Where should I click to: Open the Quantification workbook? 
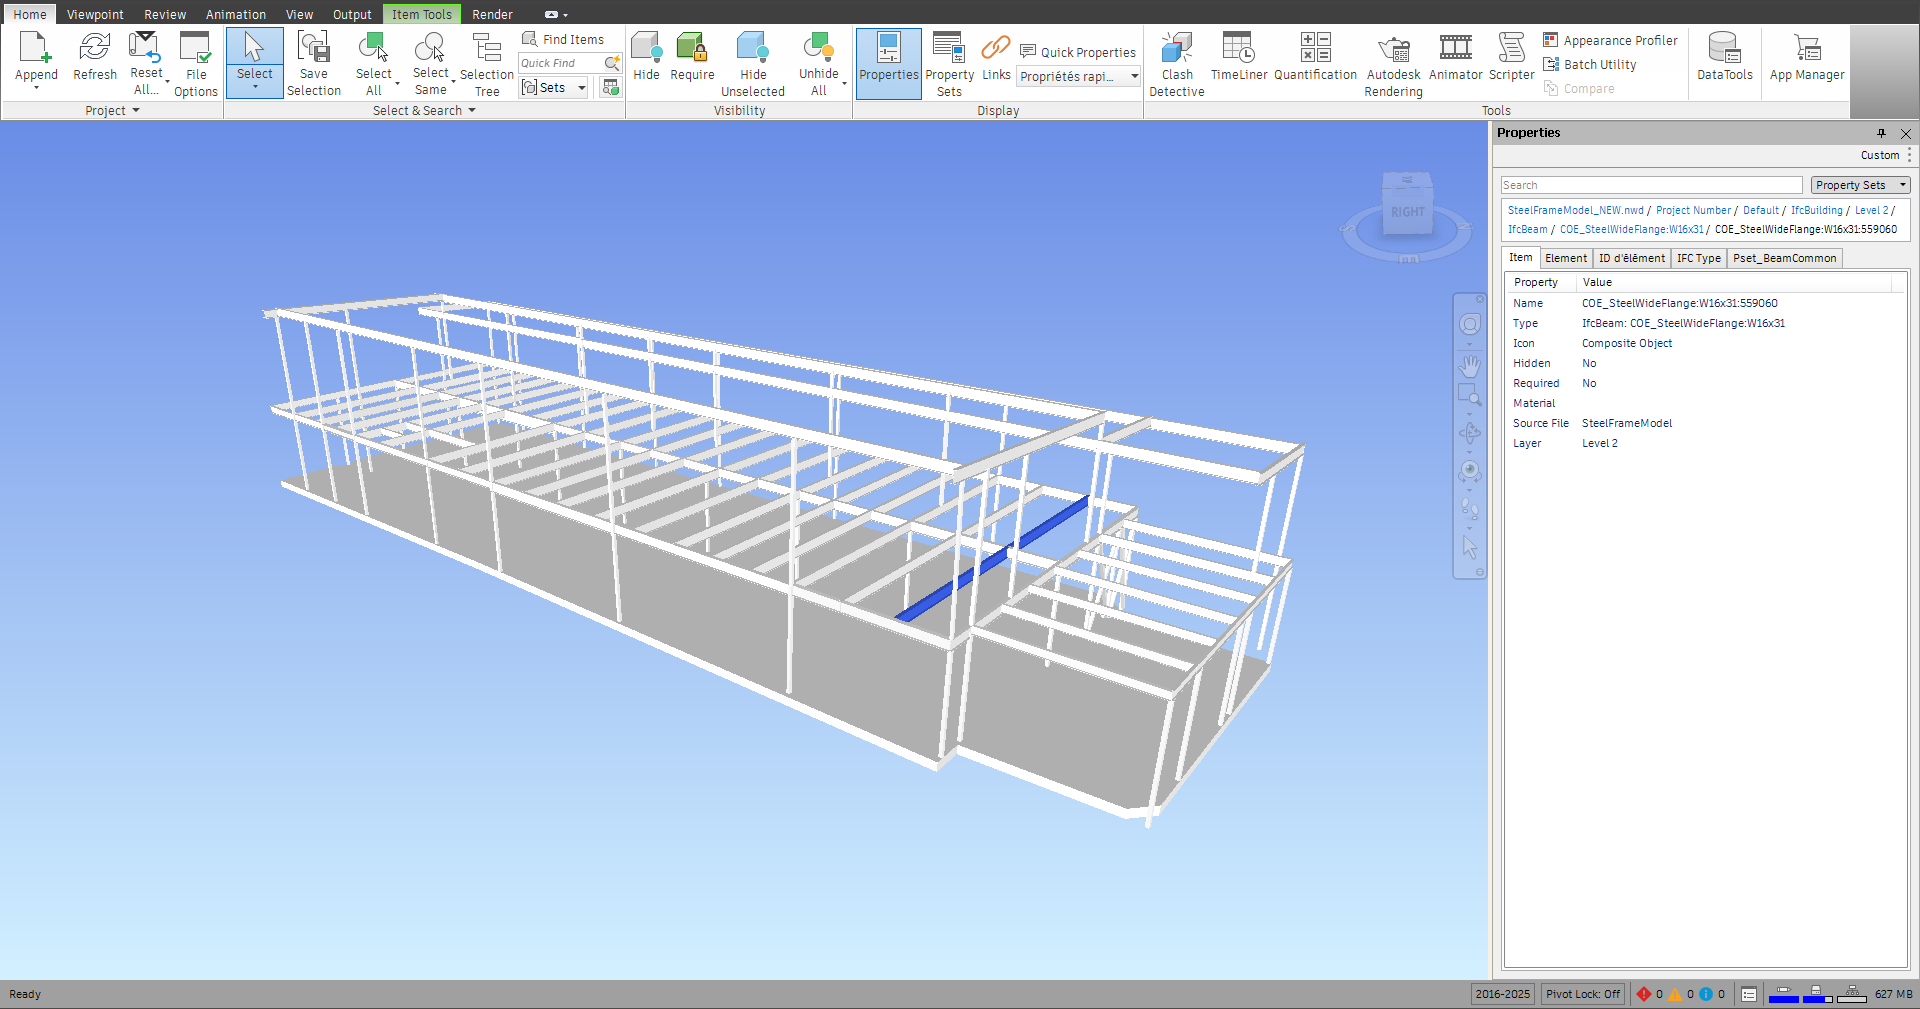point(1315,57)
